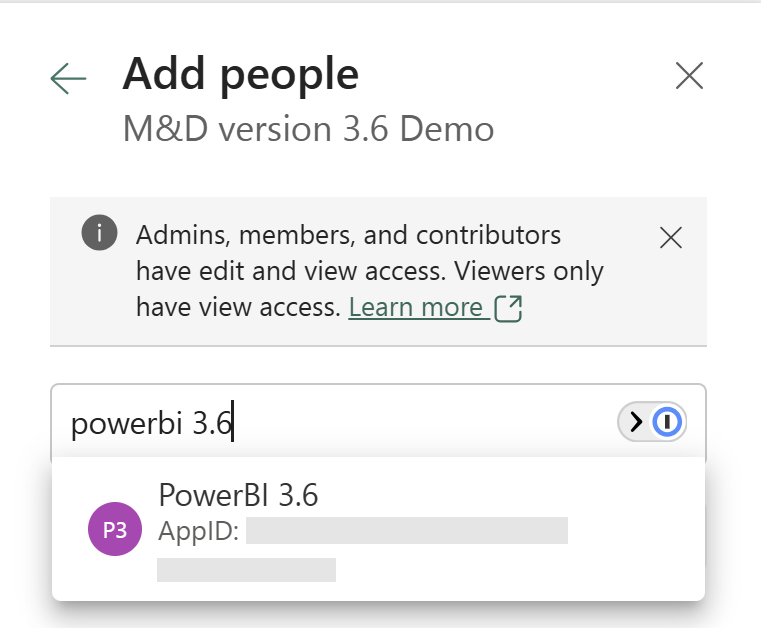761x628 pixels.
Task: Select the PowerBI 3.6 suggestion
Action: [x=378, y=529]
